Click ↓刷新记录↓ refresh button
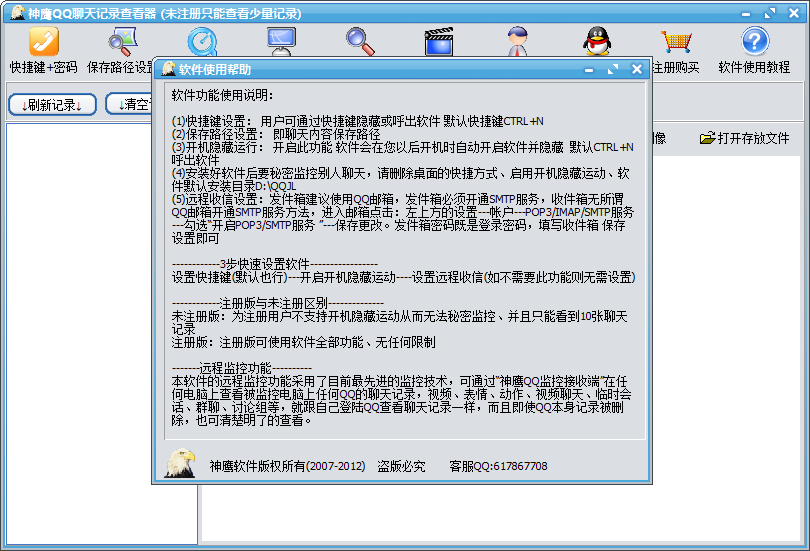Image resolution: width=810 pixels, height=551 pixels. [x=52, y=105]
